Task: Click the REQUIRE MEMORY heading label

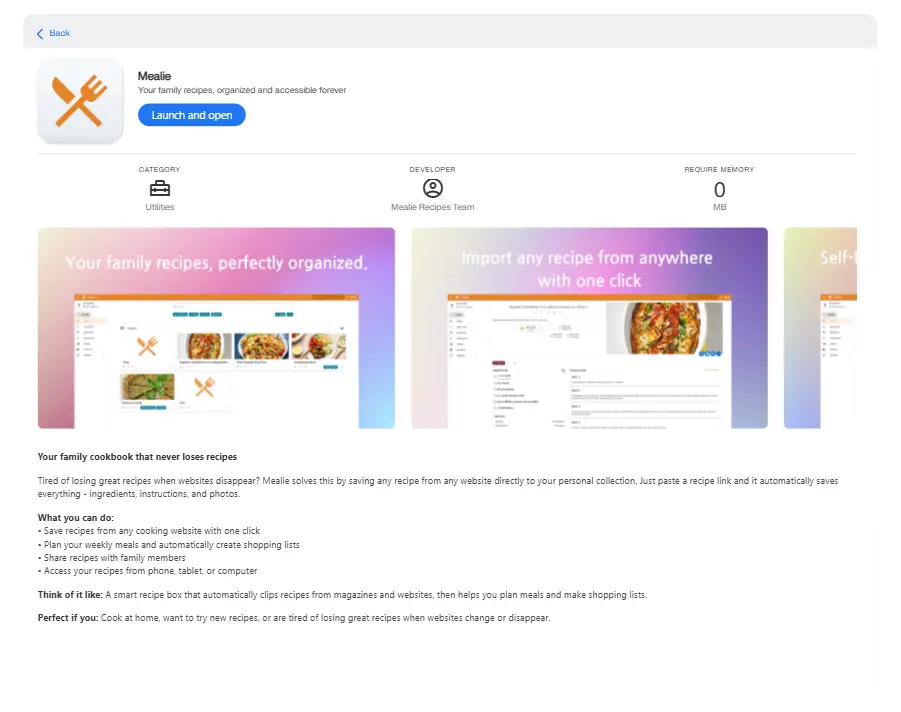Action: pos(719,170)
